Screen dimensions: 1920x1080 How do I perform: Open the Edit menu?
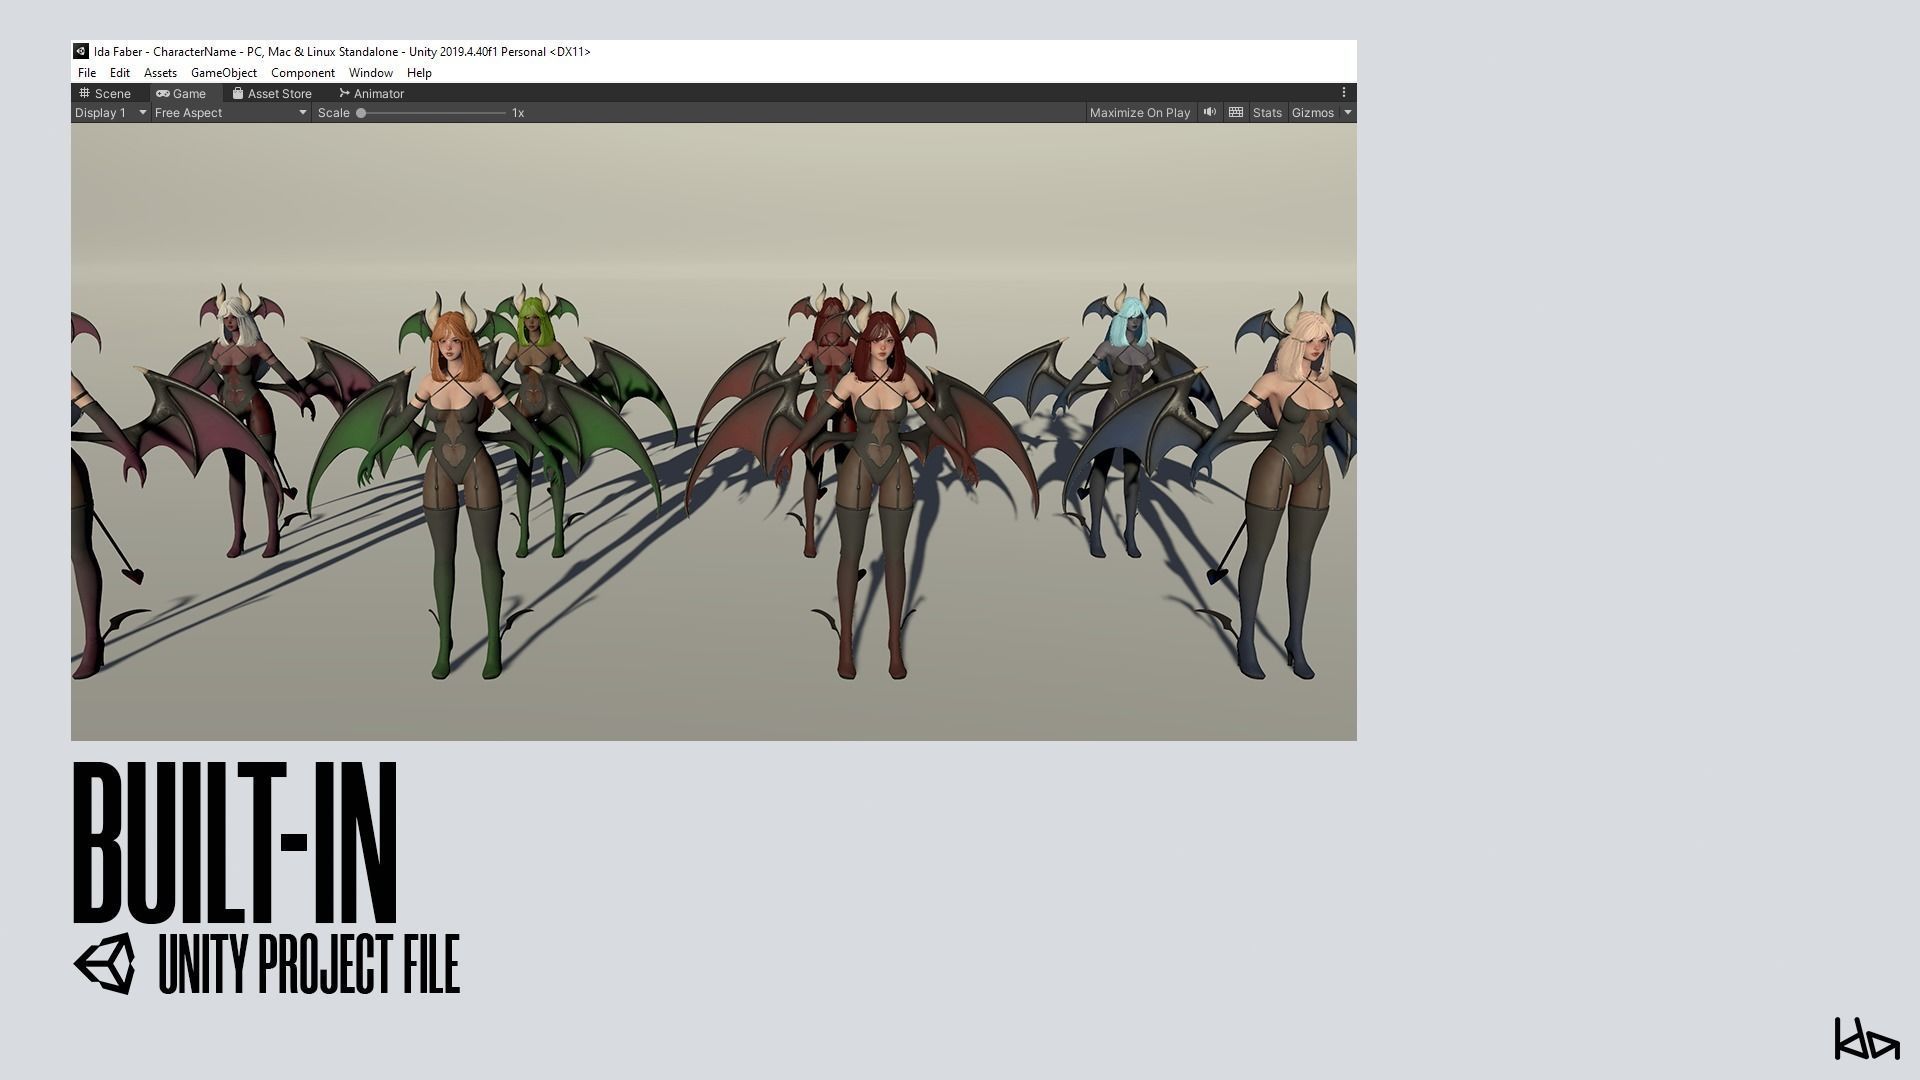point(120,73)
